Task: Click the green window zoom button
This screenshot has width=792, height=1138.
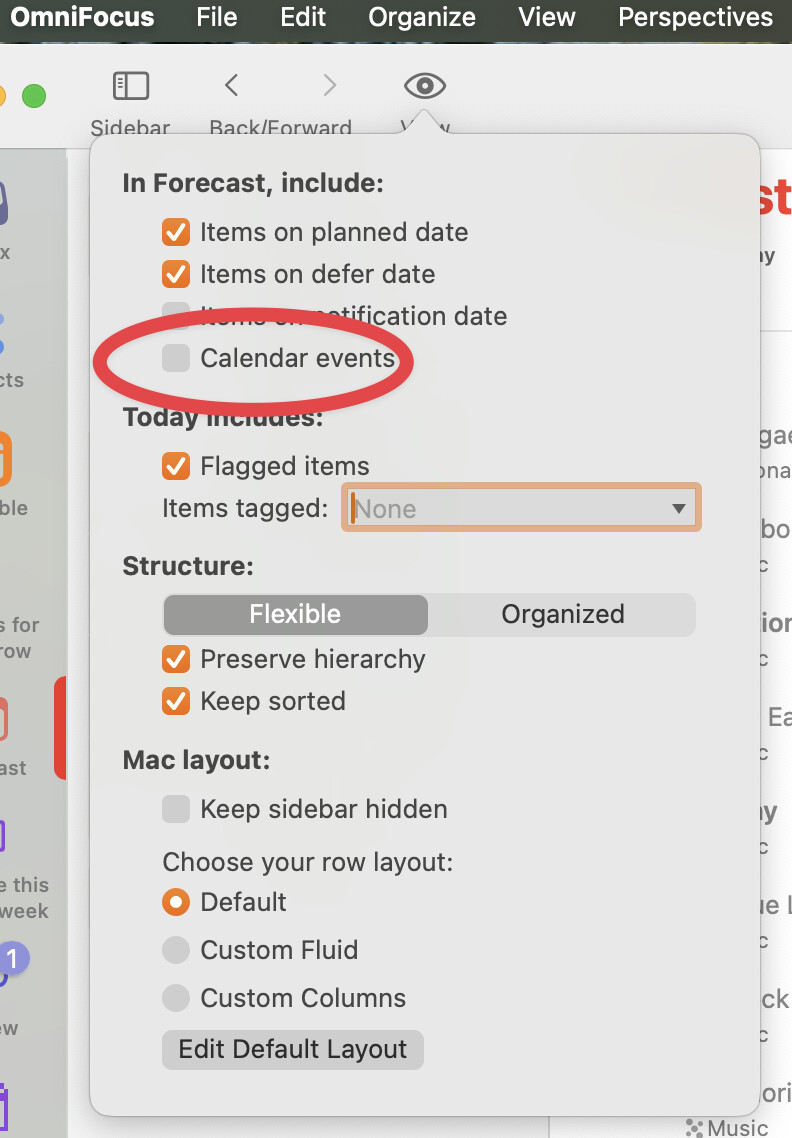Action: point(34,96)
